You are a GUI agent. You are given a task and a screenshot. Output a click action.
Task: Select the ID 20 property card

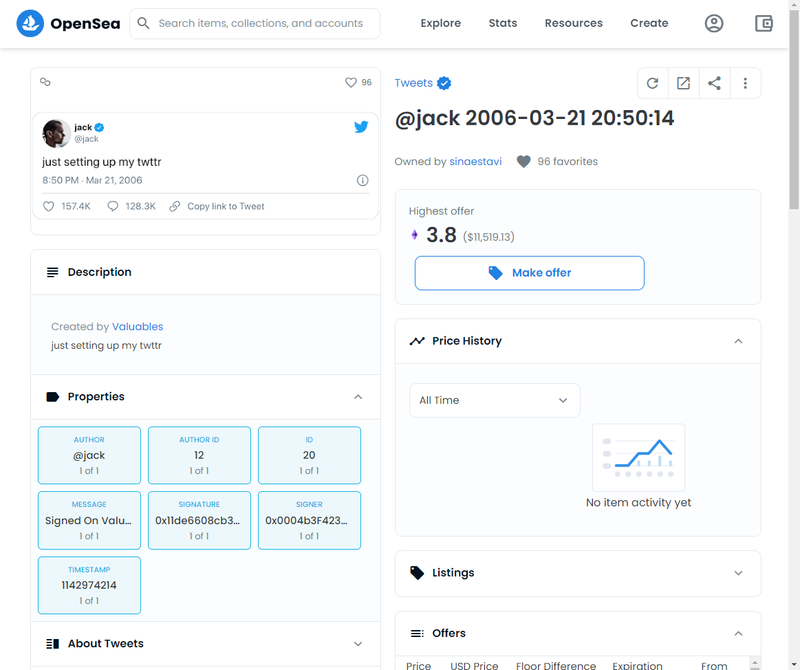(309, 455)
